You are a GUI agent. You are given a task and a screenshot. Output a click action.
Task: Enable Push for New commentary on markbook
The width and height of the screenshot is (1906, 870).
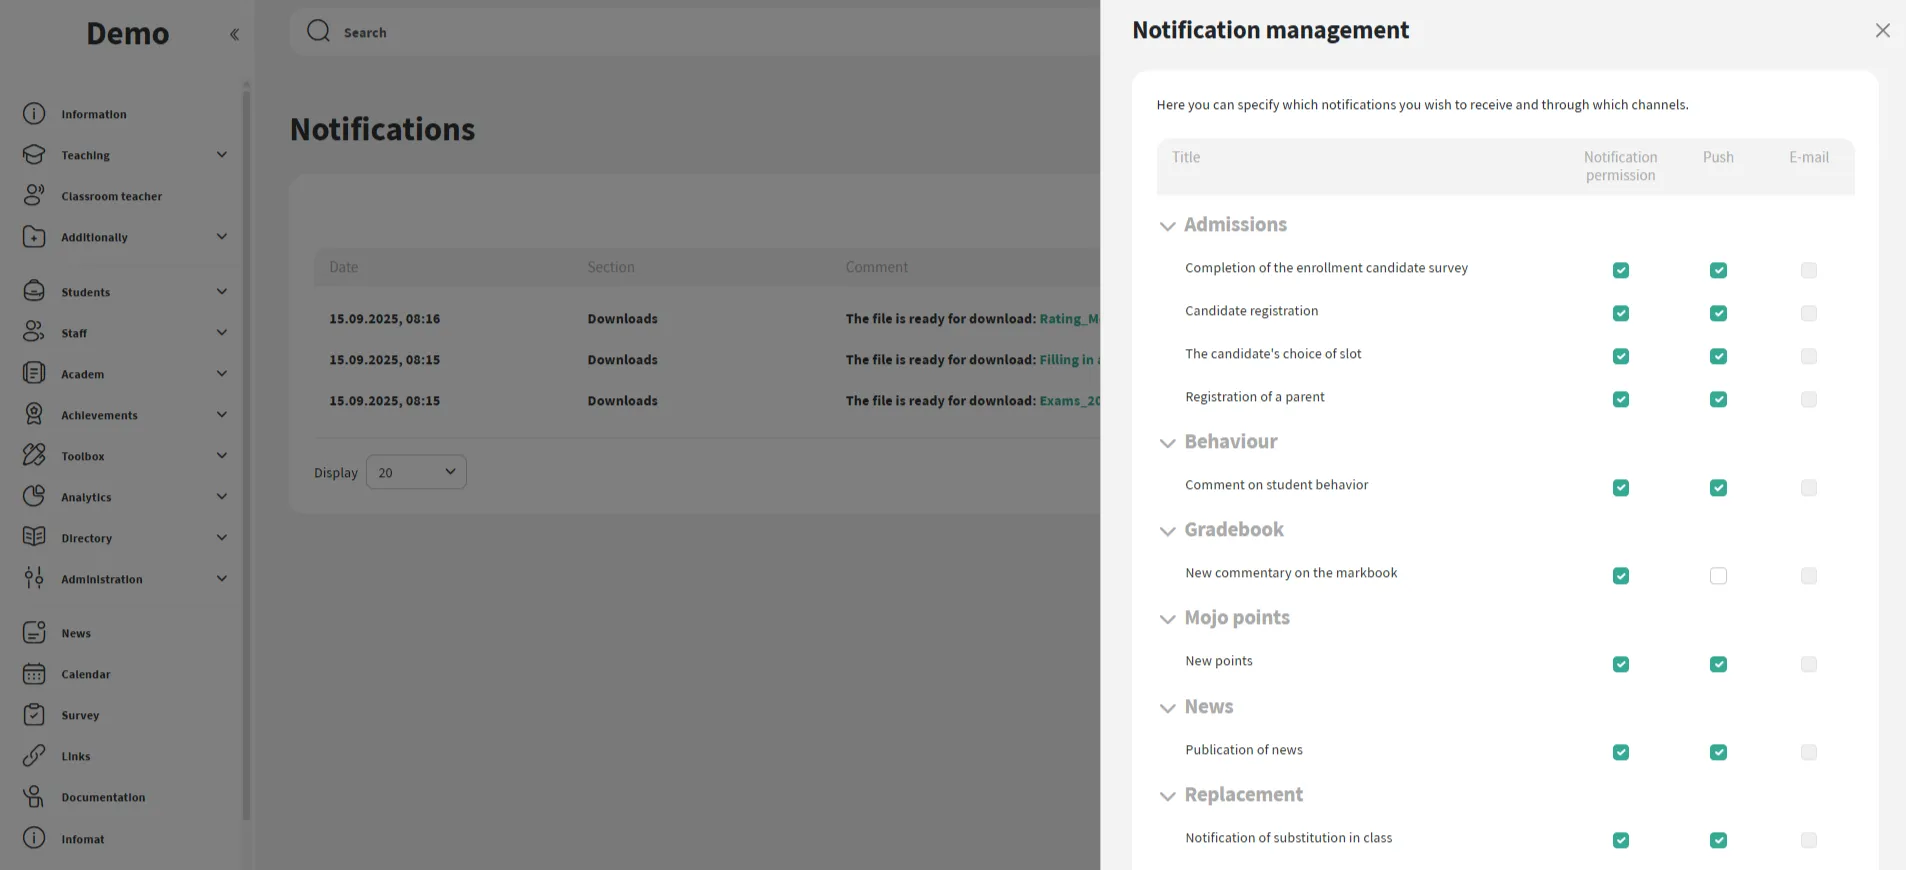tap(1718, 576)
